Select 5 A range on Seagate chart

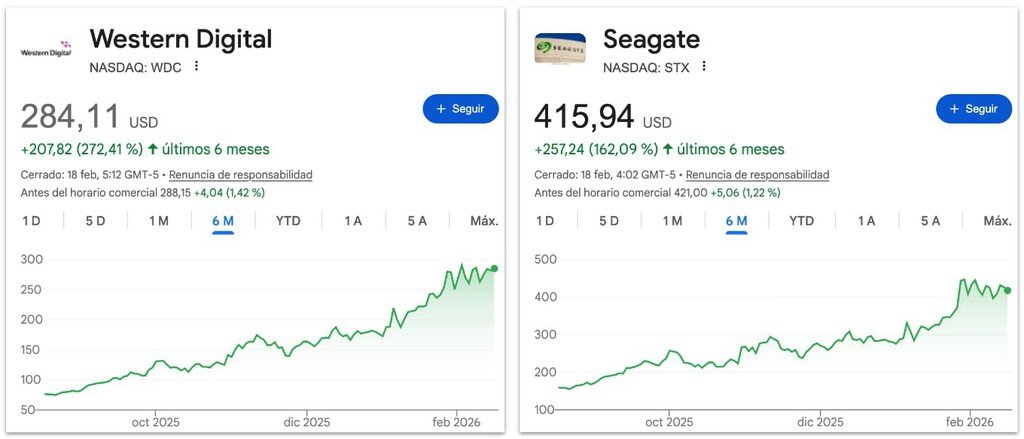930,221
